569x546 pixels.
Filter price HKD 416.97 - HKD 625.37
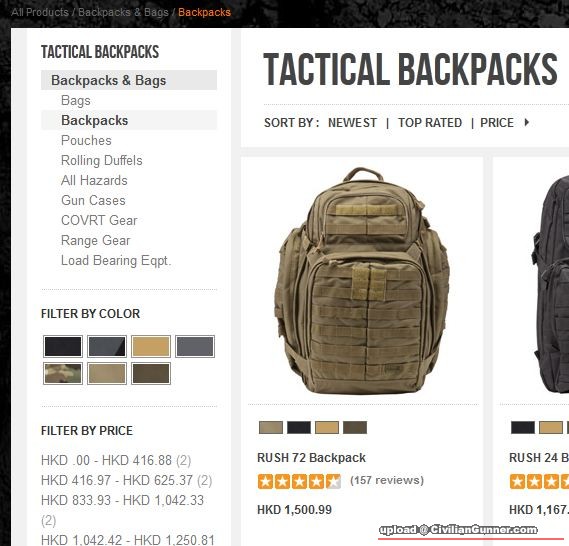coord(127,480)
